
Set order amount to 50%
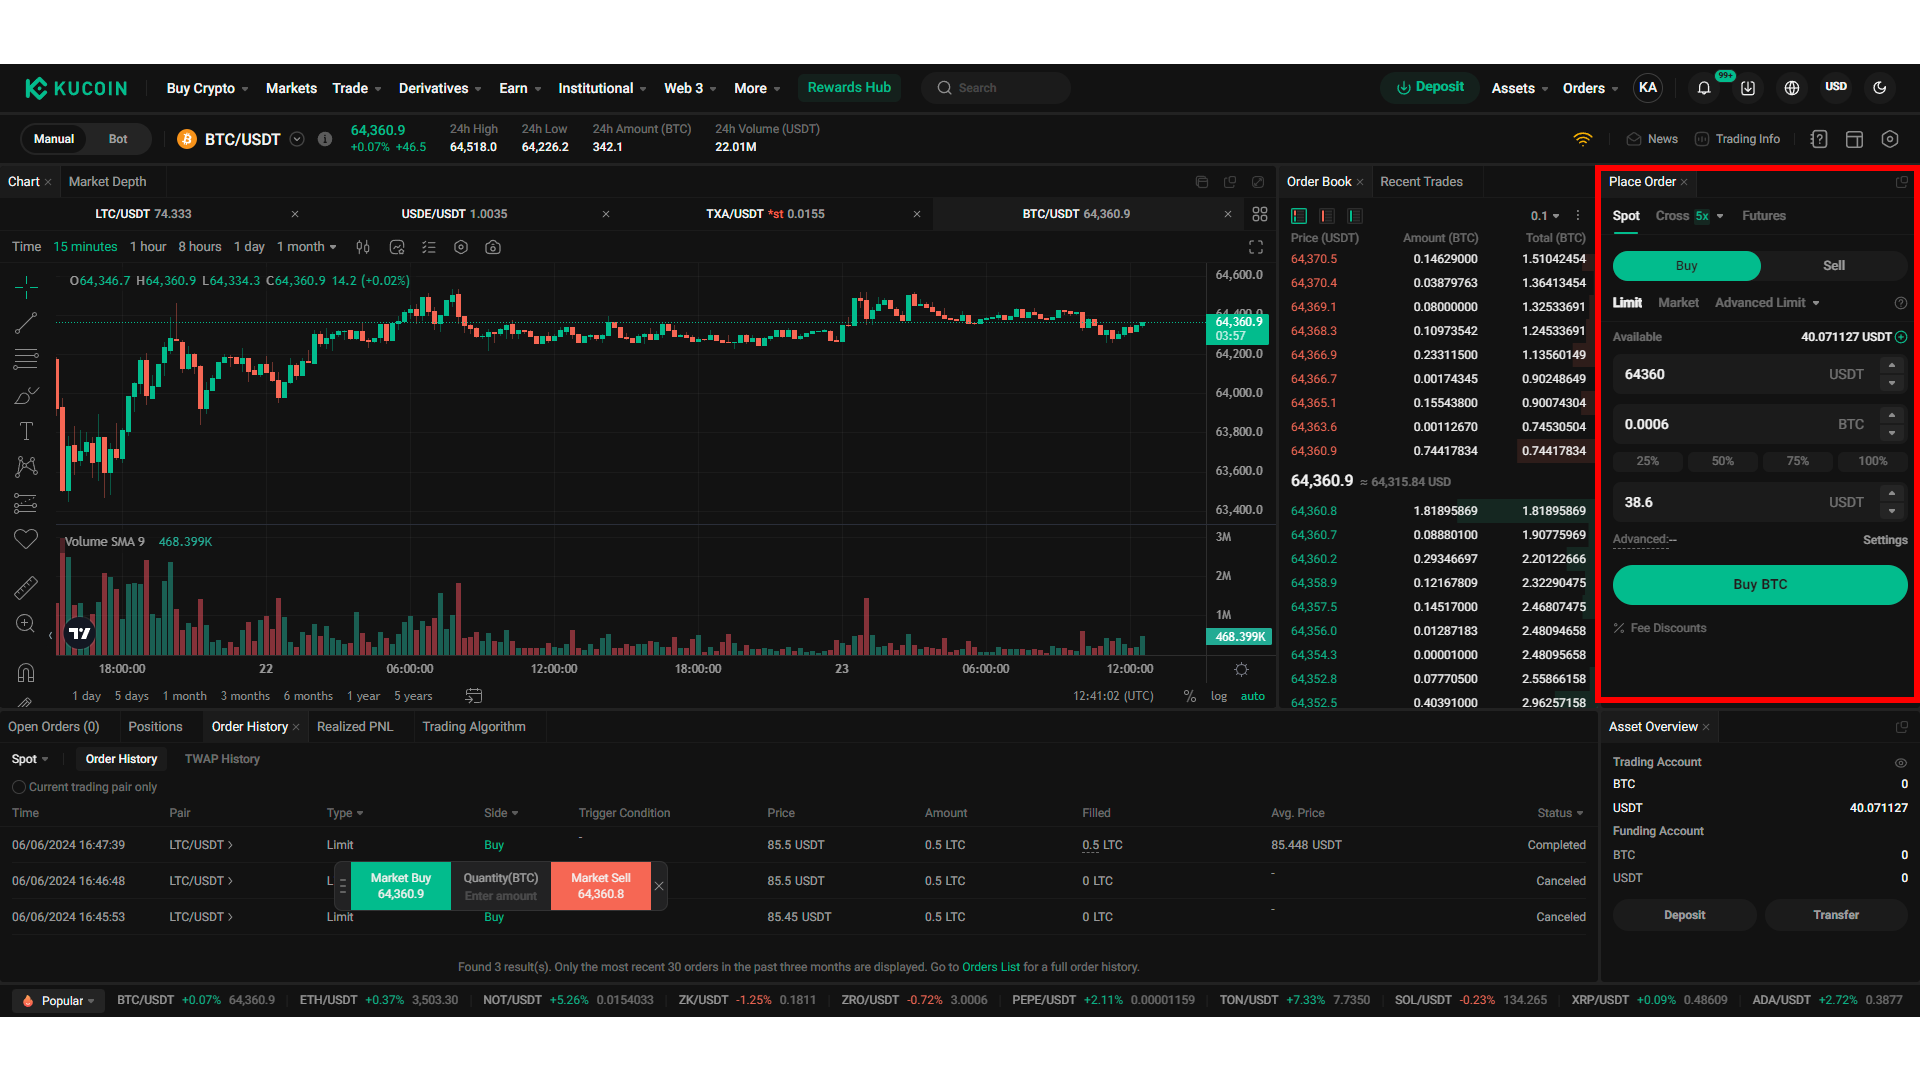tap(1722, 461)
